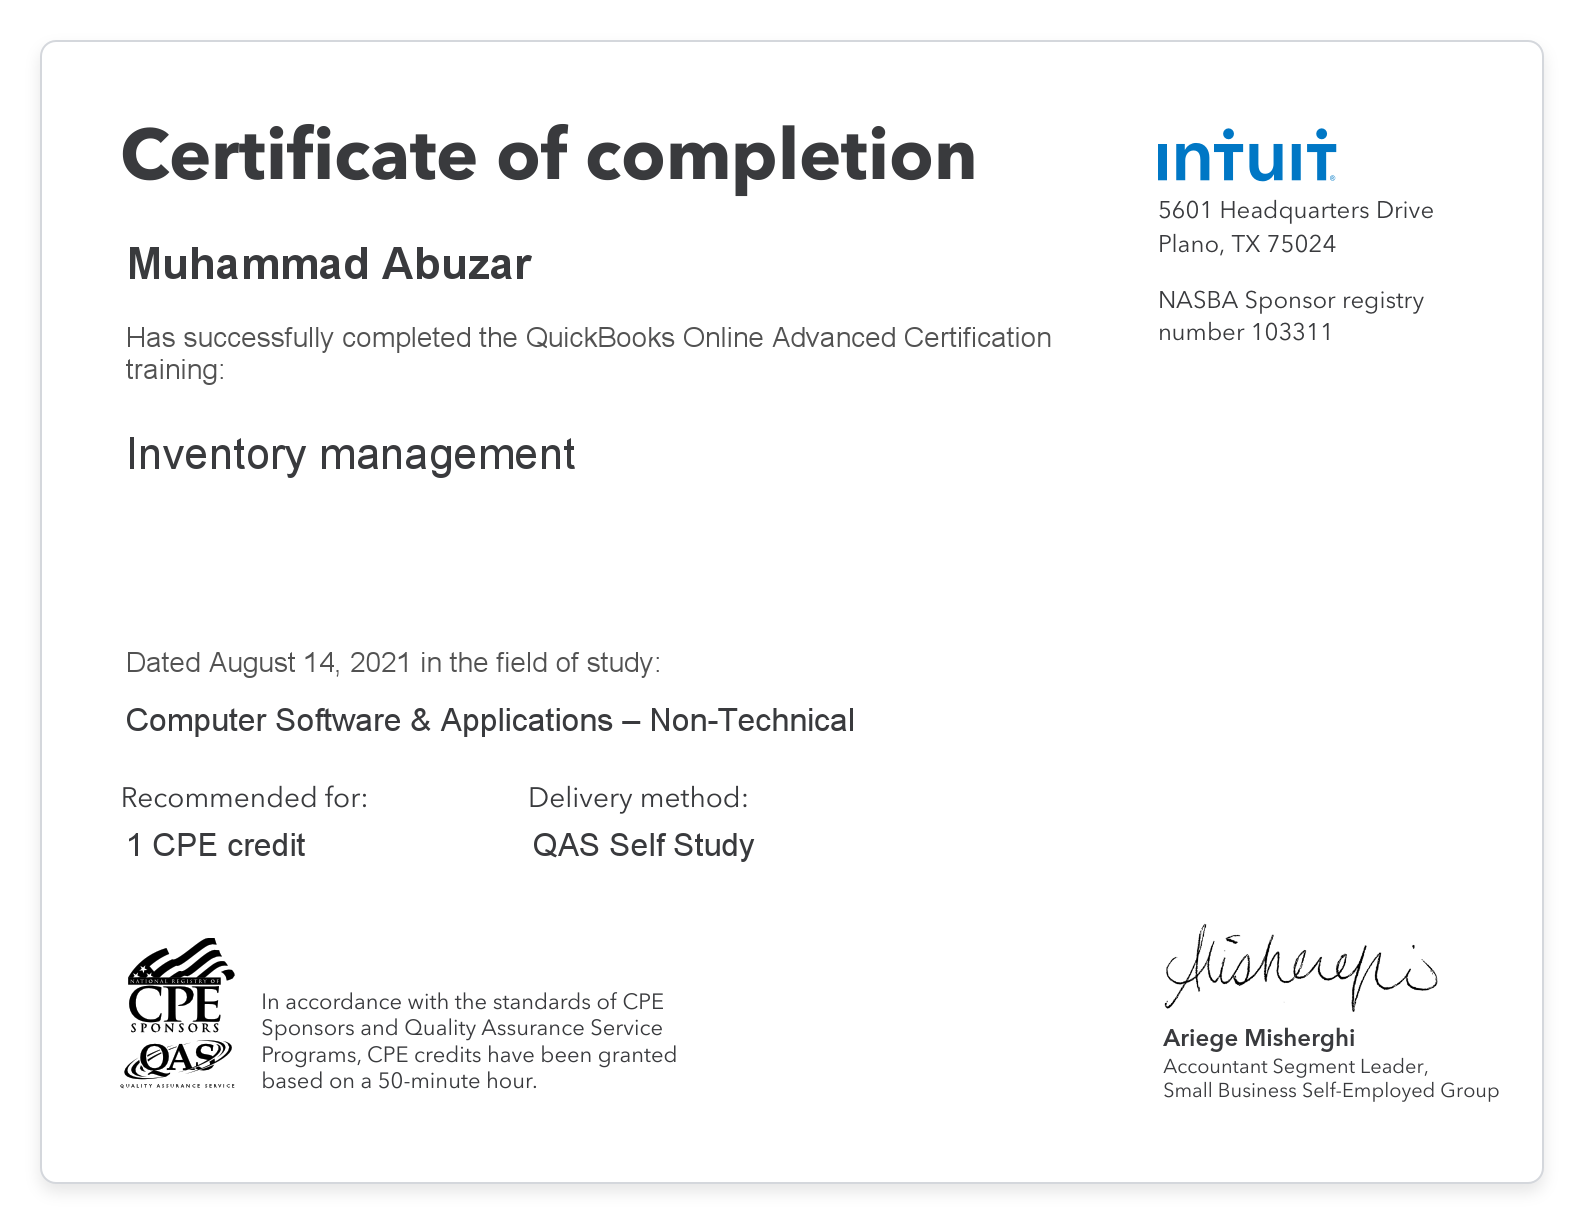Click the 'Recommended for:' label

pyautogui.click(x=245, y=798)
